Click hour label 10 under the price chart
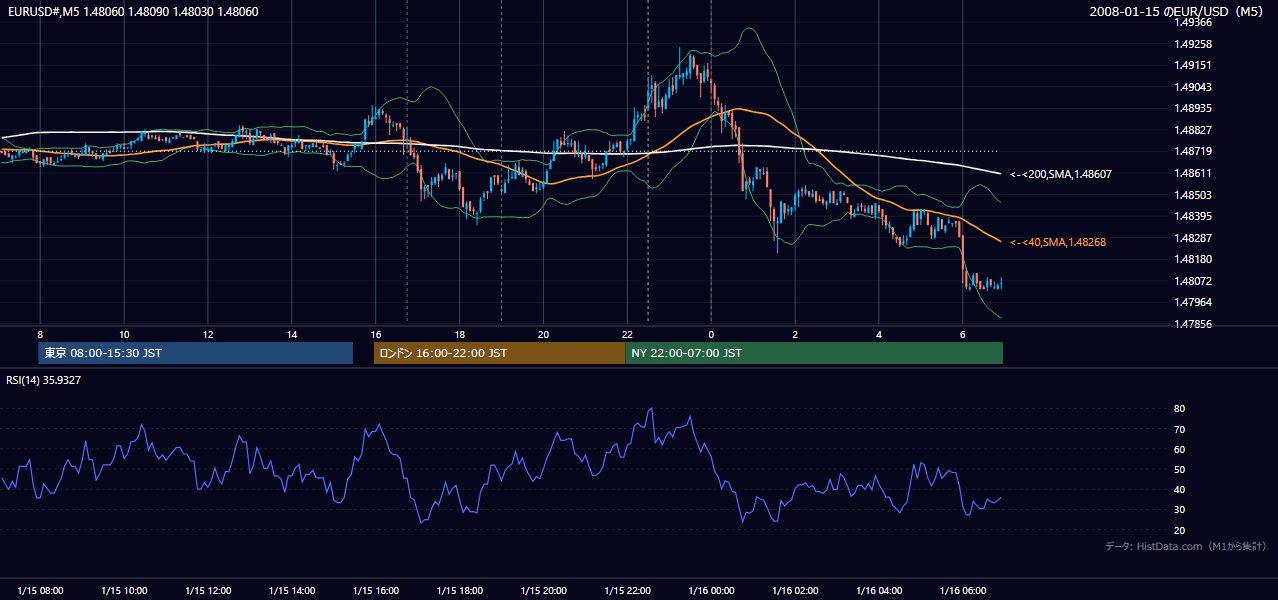The width and height of the screenshot is (1278, 600). 124,334
